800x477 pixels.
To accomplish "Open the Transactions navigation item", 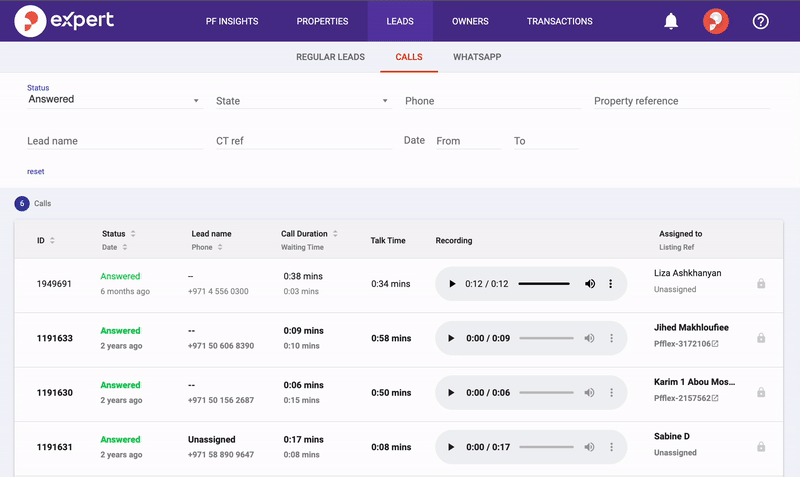I will (559, 21).
